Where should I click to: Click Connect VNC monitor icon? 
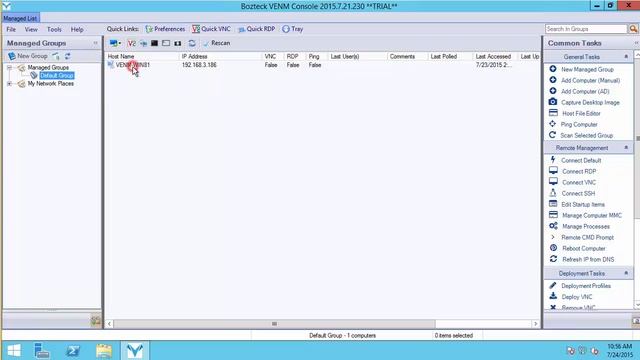[x=553, y=182]
